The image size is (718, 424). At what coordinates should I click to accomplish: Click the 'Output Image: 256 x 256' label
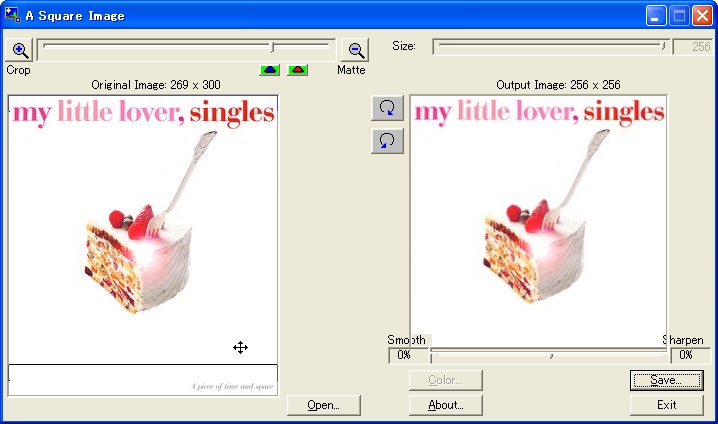[558, 85]
